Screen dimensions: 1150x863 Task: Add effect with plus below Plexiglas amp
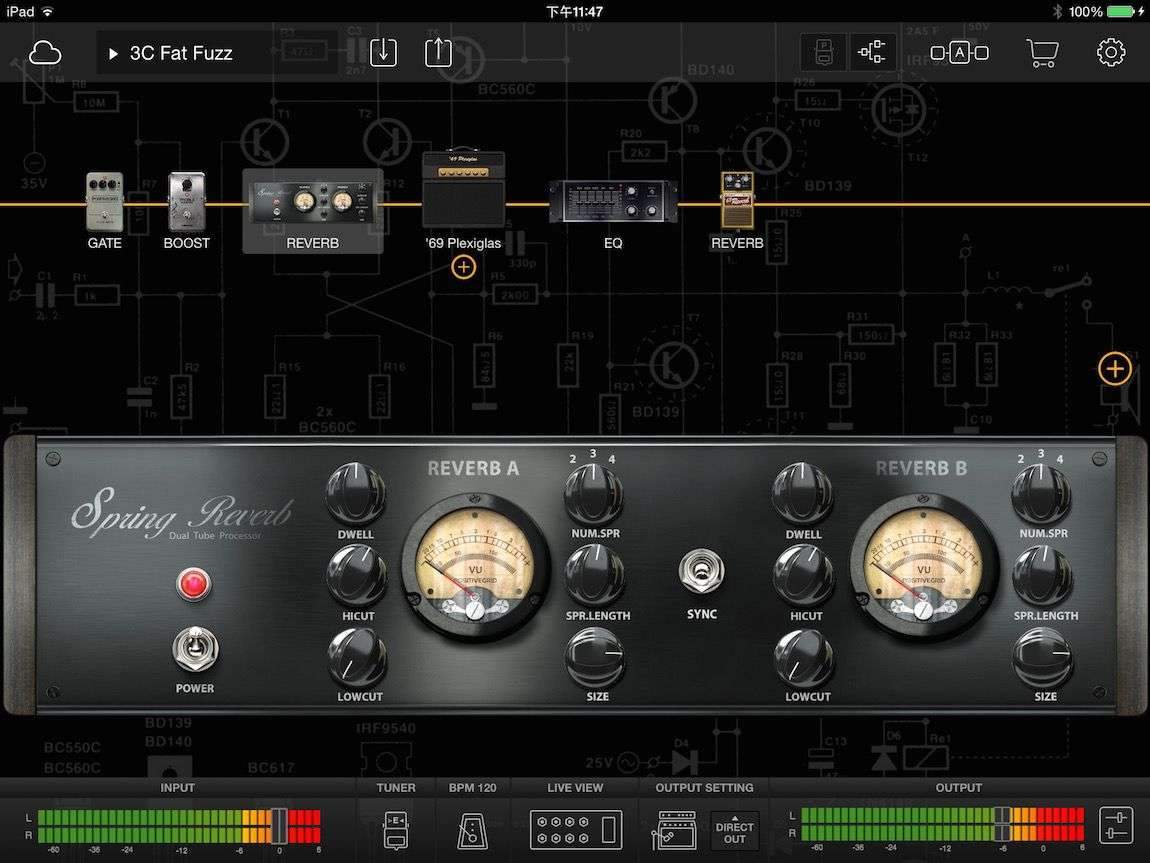tap(463, 267)
